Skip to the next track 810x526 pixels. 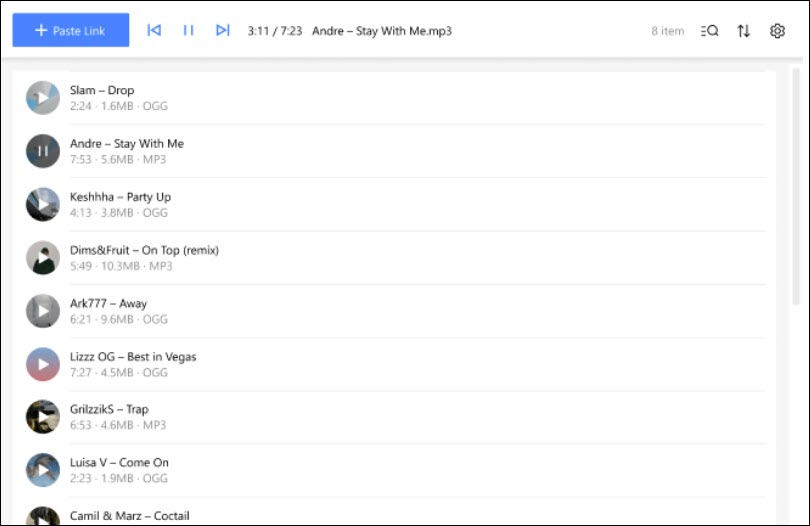click(223, 30)
